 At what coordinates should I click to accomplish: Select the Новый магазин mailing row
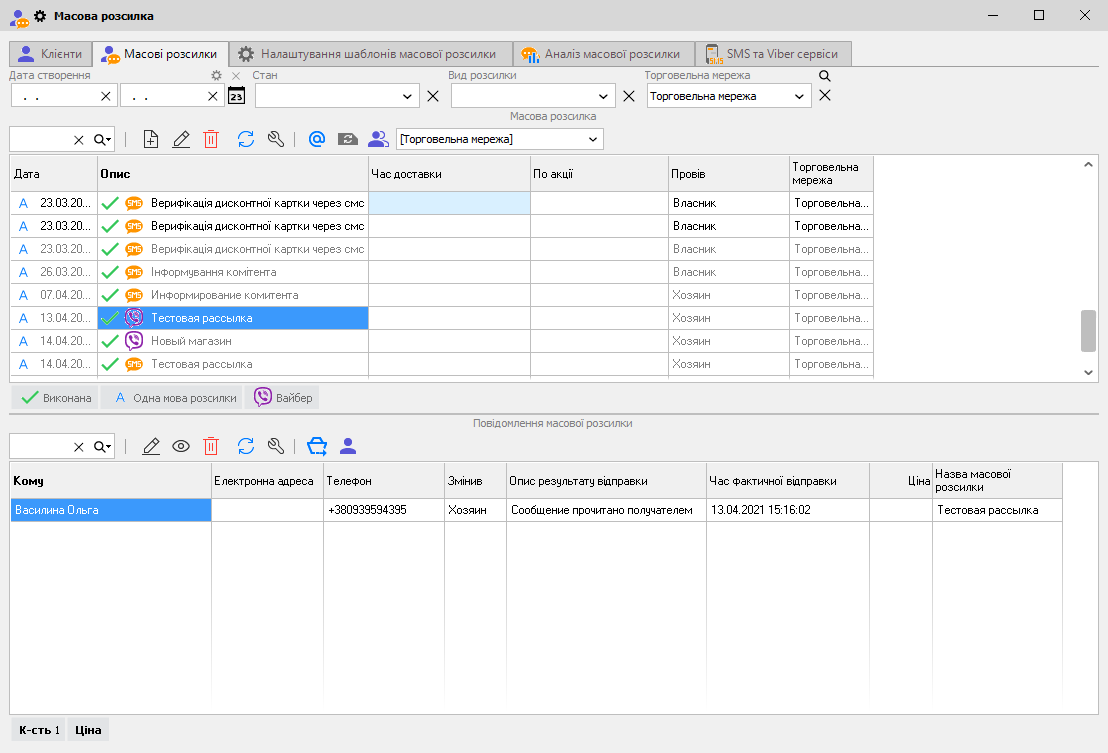pyautogui.click(x=191, y=341)
